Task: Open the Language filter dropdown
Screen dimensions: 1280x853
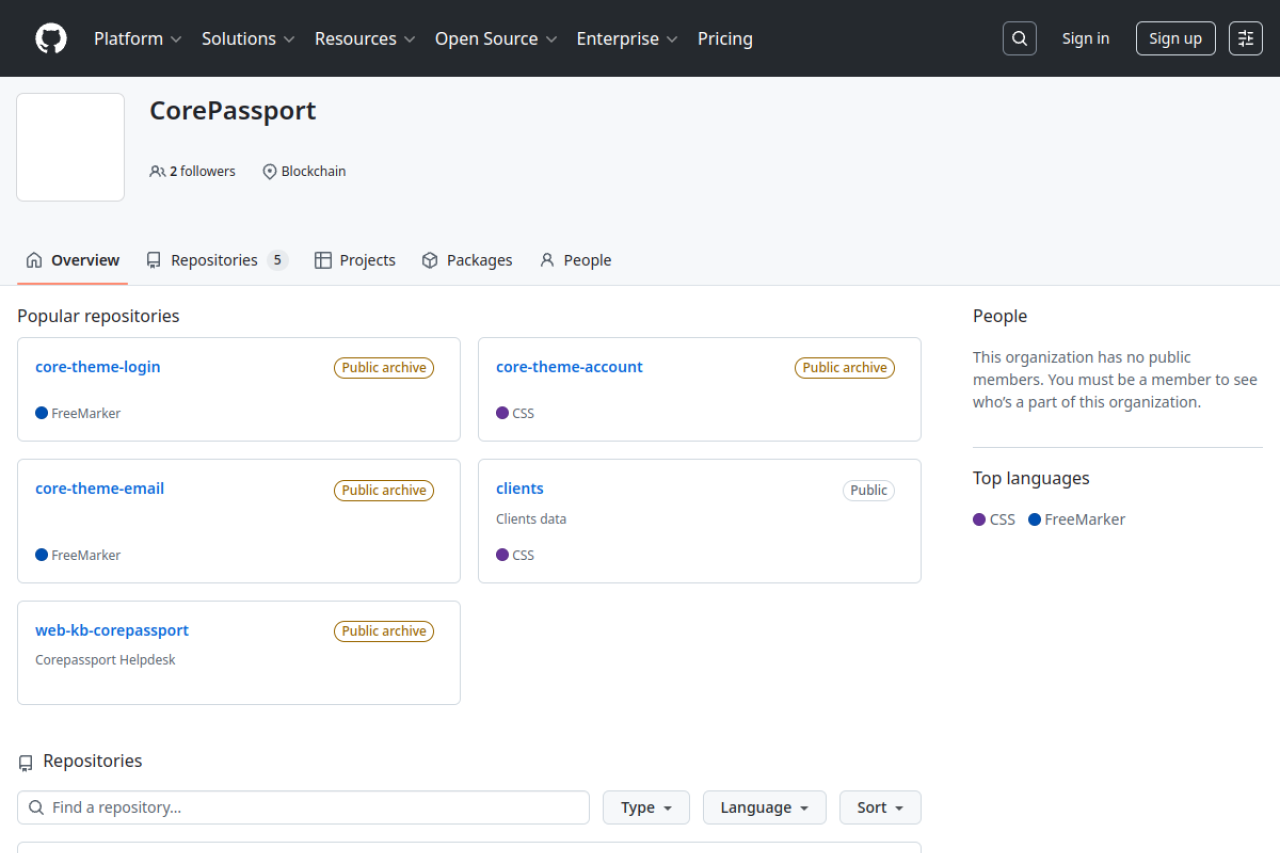Action: coord(764,808)
